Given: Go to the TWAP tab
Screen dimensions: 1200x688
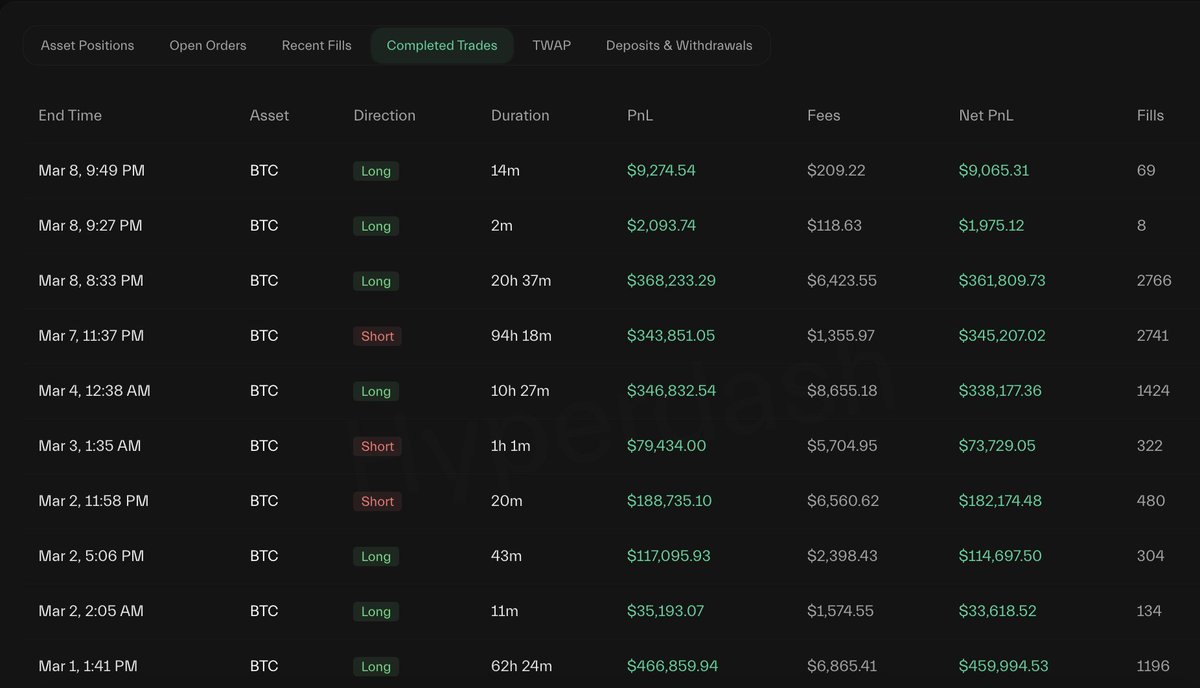Looking at the screenshot, I should click(x=551, y=45).
